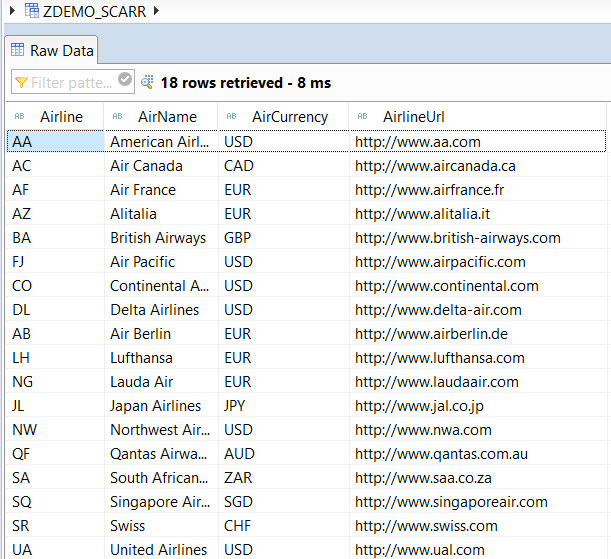Select the http://www.qantas.com.au cell
The width and height of the screenshot is (611, 559).
(478, 454)
